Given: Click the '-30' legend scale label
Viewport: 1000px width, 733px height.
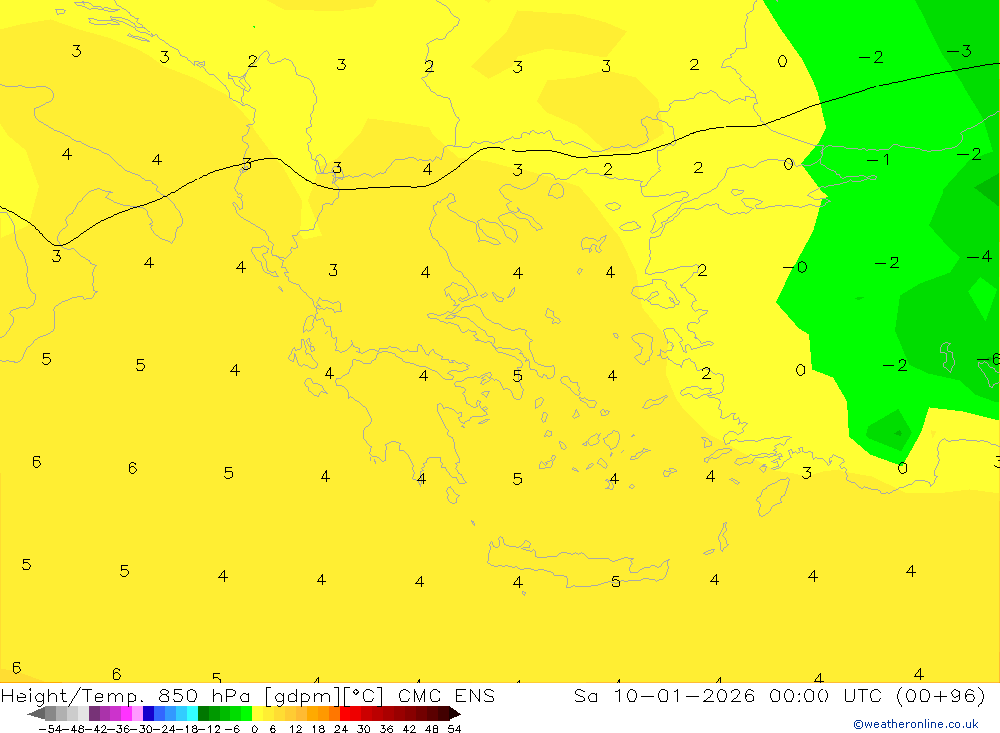Looking at the screenshot, I should (142, 729).
